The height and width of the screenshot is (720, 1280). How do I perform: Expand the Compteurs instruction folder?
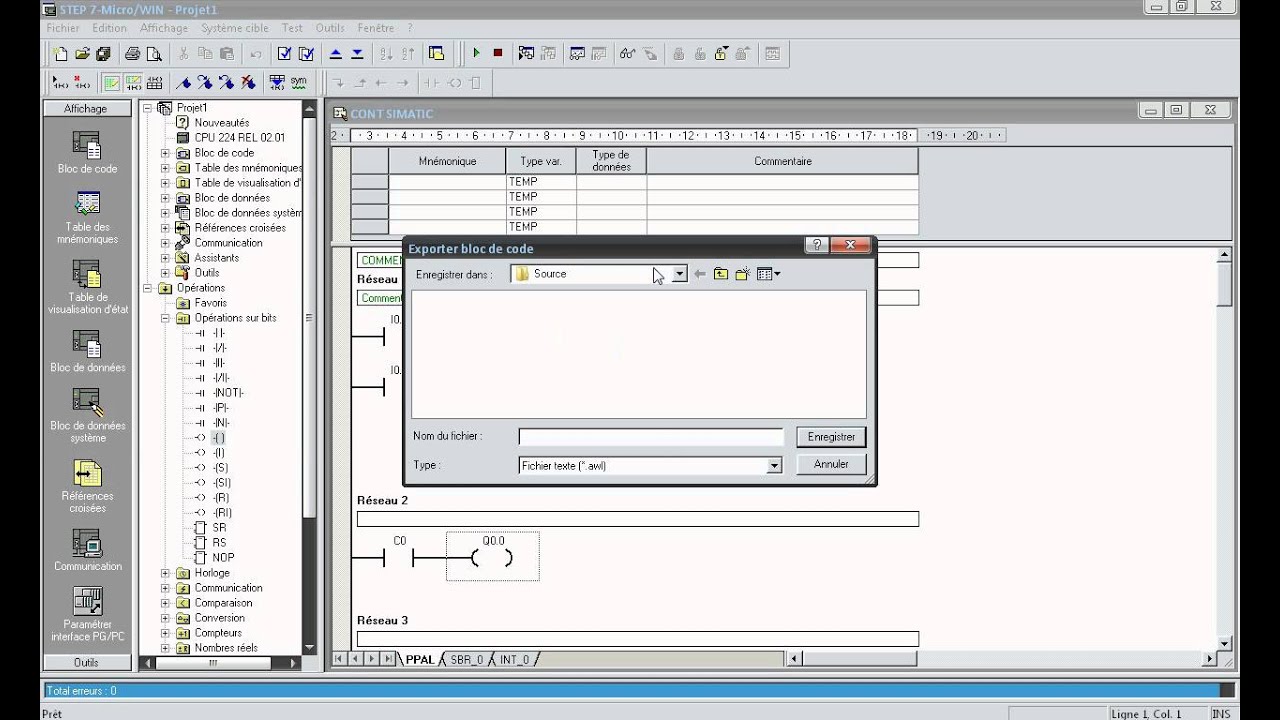point(166,633)
